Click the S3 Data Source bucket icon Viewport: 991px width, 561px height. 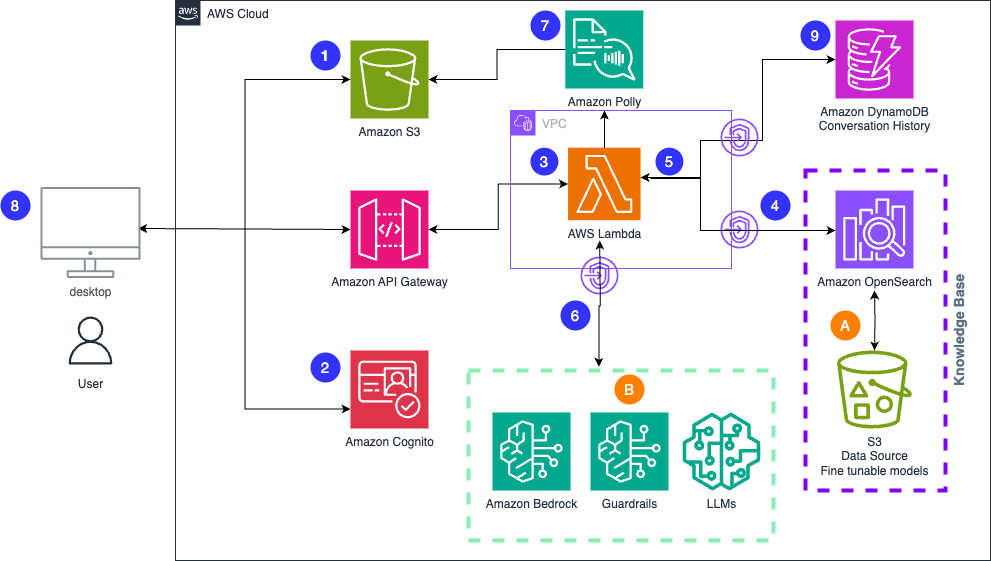875,391
